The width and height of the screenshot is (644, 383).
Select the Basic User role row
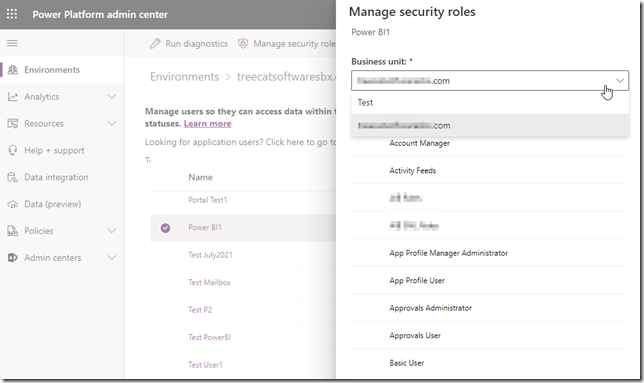click(x=490, y=363)
